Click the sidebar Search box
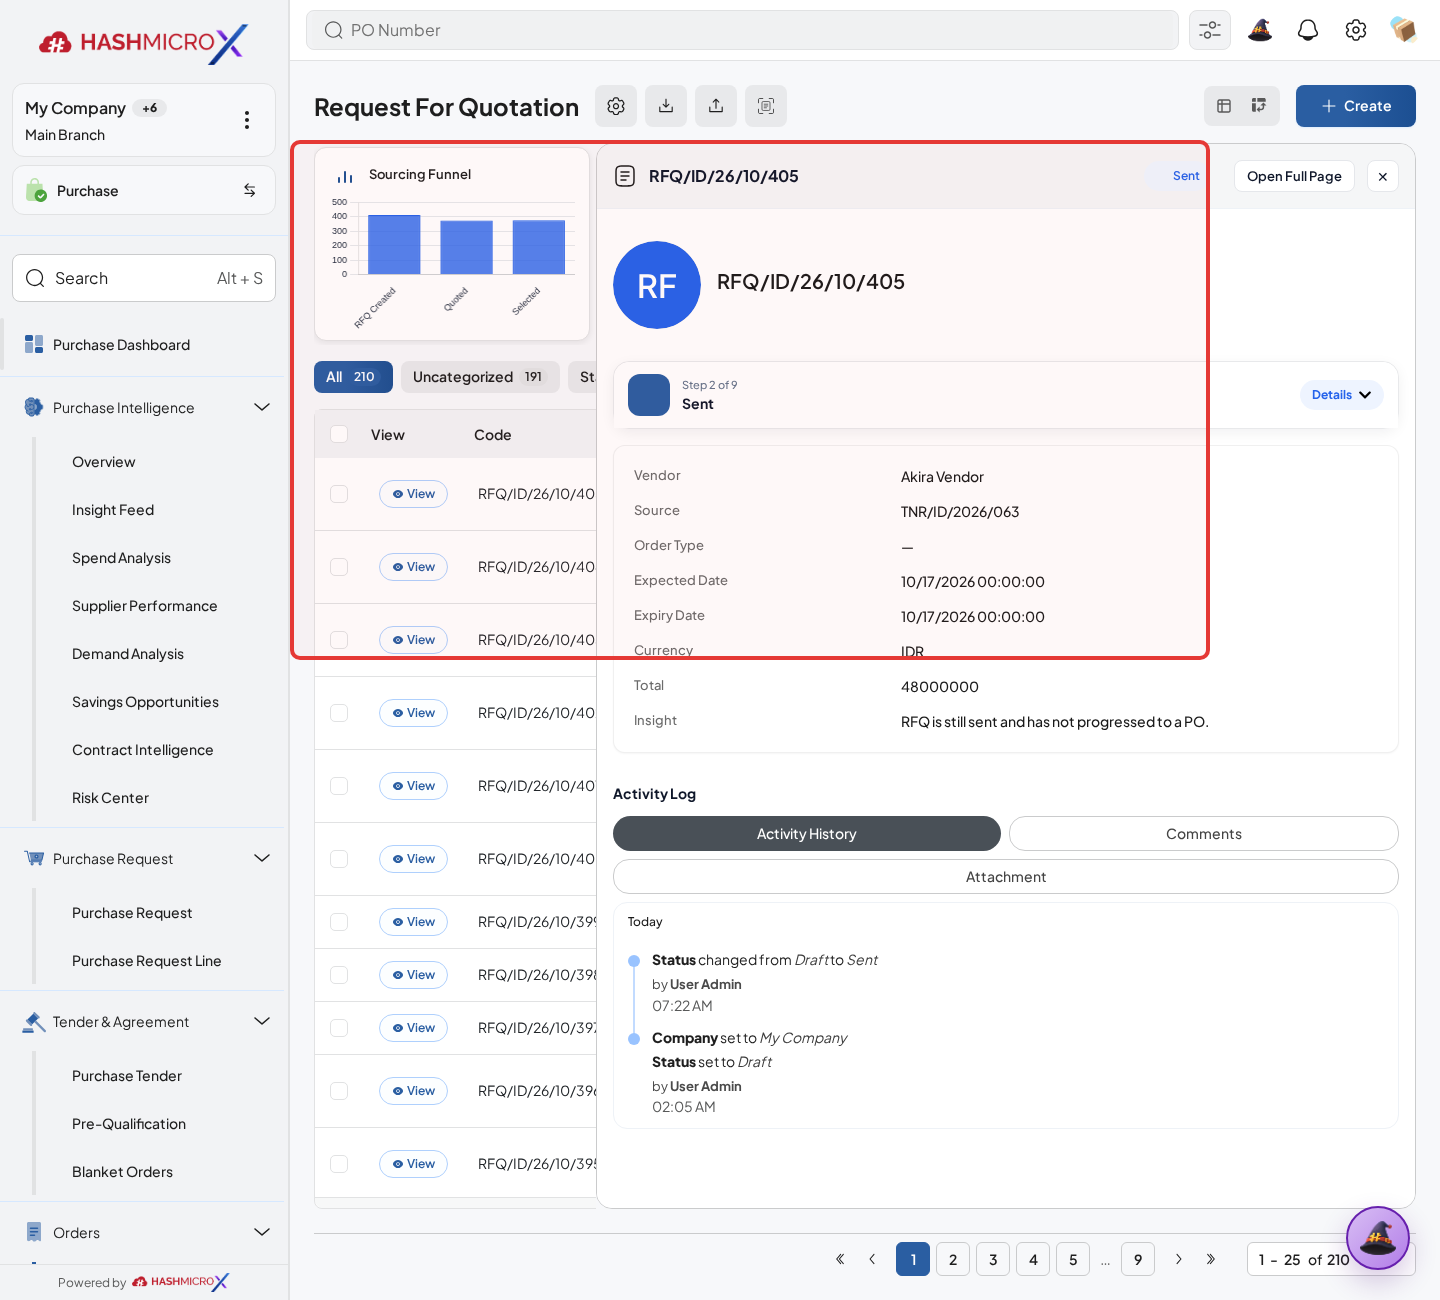Image resolution: width=1440 pixels, height=1300 pixels. [x=144, y=278]
